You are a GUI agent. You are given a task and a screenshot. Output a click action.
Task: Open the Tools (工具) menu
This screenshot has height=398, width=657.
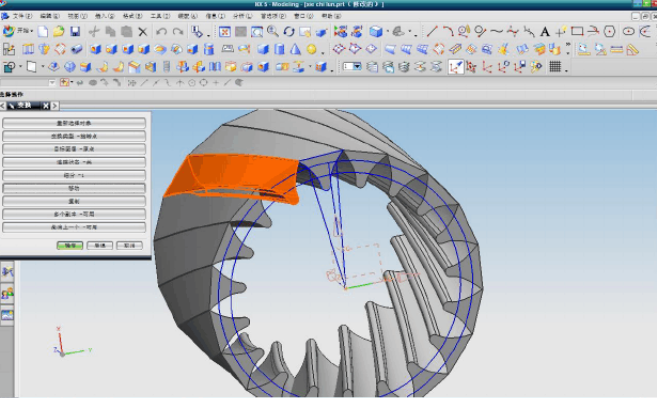[160, 16]
